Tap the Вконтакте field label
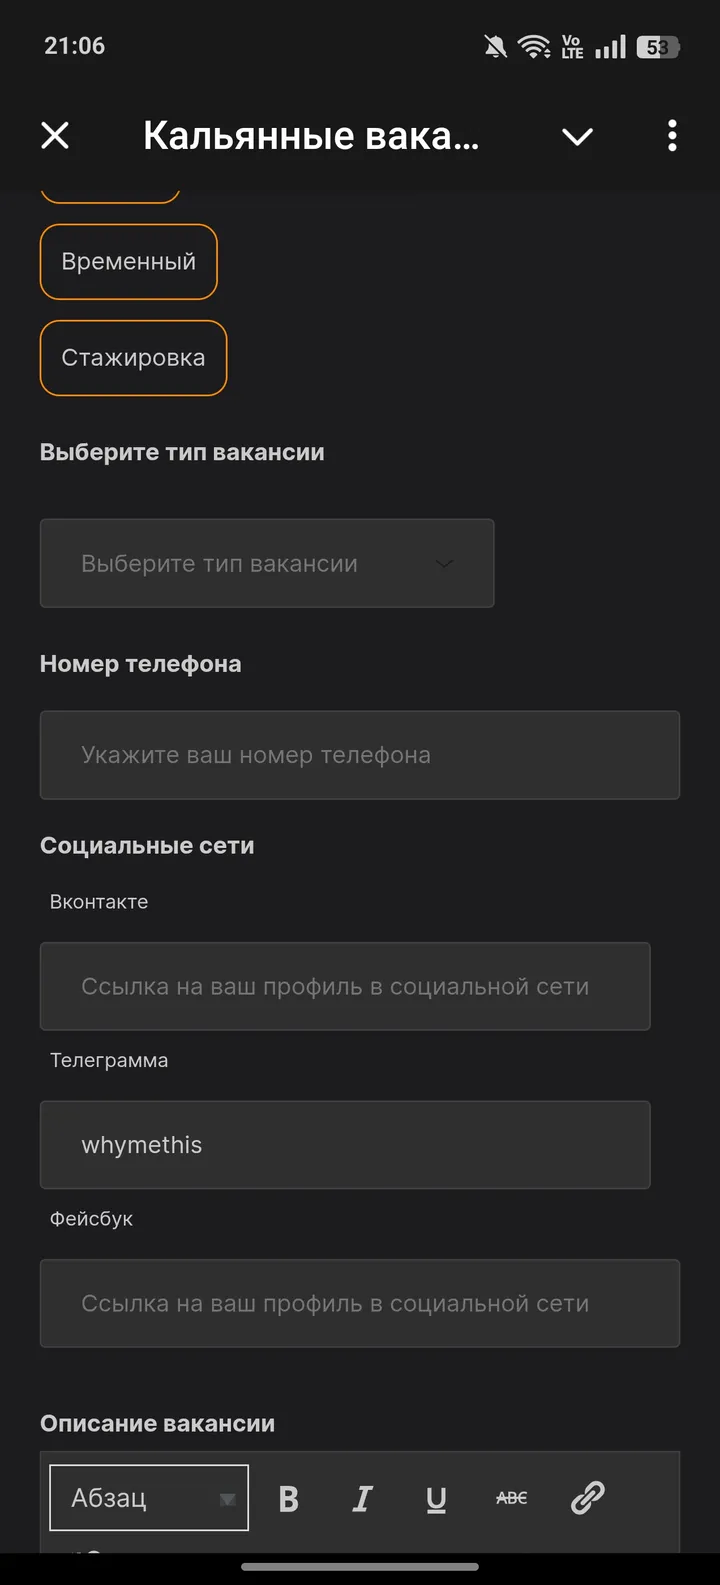The image size is (720, 1585). (98, 901)
